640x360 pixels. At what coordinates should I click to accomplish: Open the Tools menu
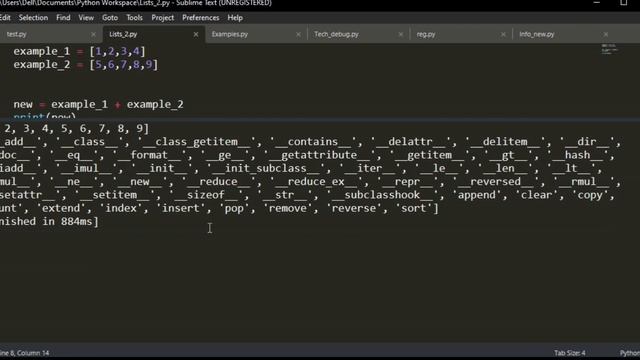tap(134, 18)
